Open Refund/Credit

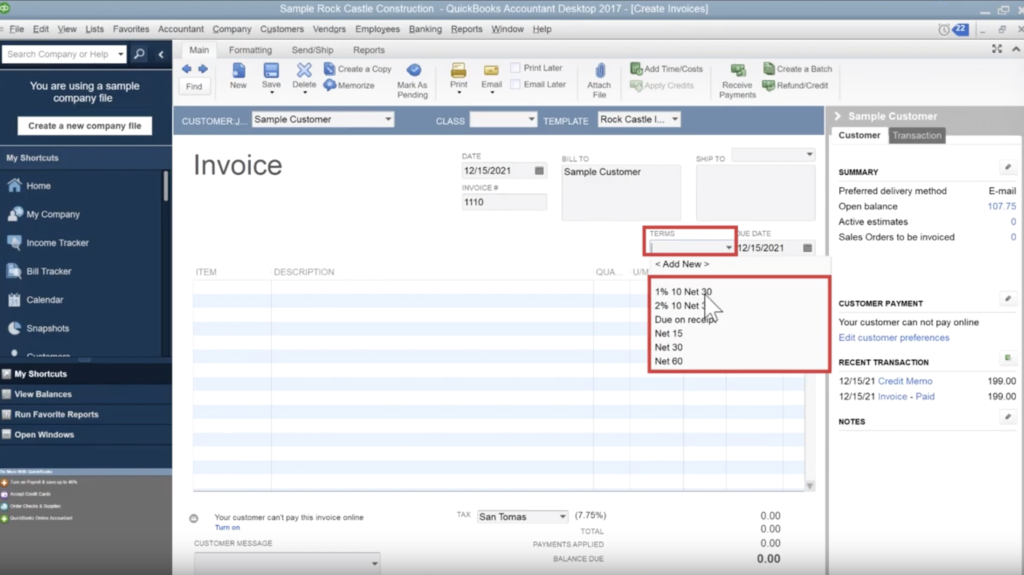point(795,86)
